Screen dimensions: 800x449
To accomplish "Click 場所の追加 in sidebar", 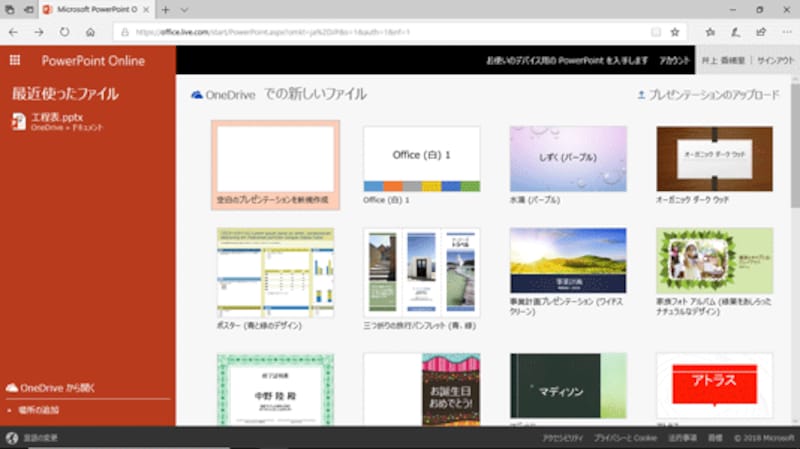I will pos(35,410).
